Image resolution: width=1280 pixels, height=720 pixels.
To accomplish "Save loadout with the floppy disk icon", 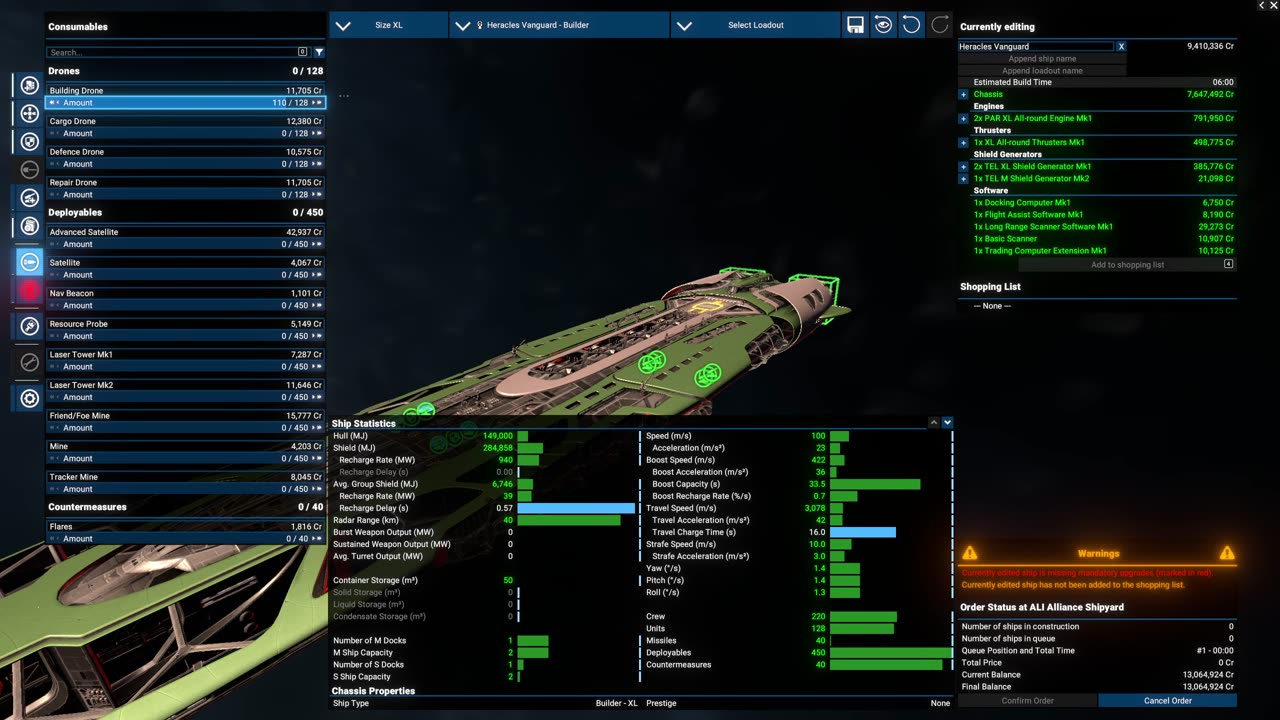I will point(855,25).
